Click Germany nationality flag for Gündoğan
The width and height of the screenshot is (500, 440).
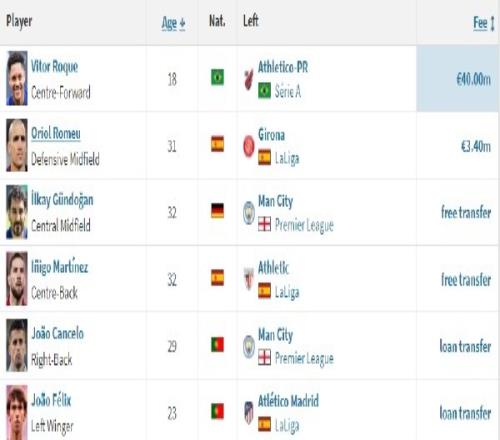click(x=217, y=211)
